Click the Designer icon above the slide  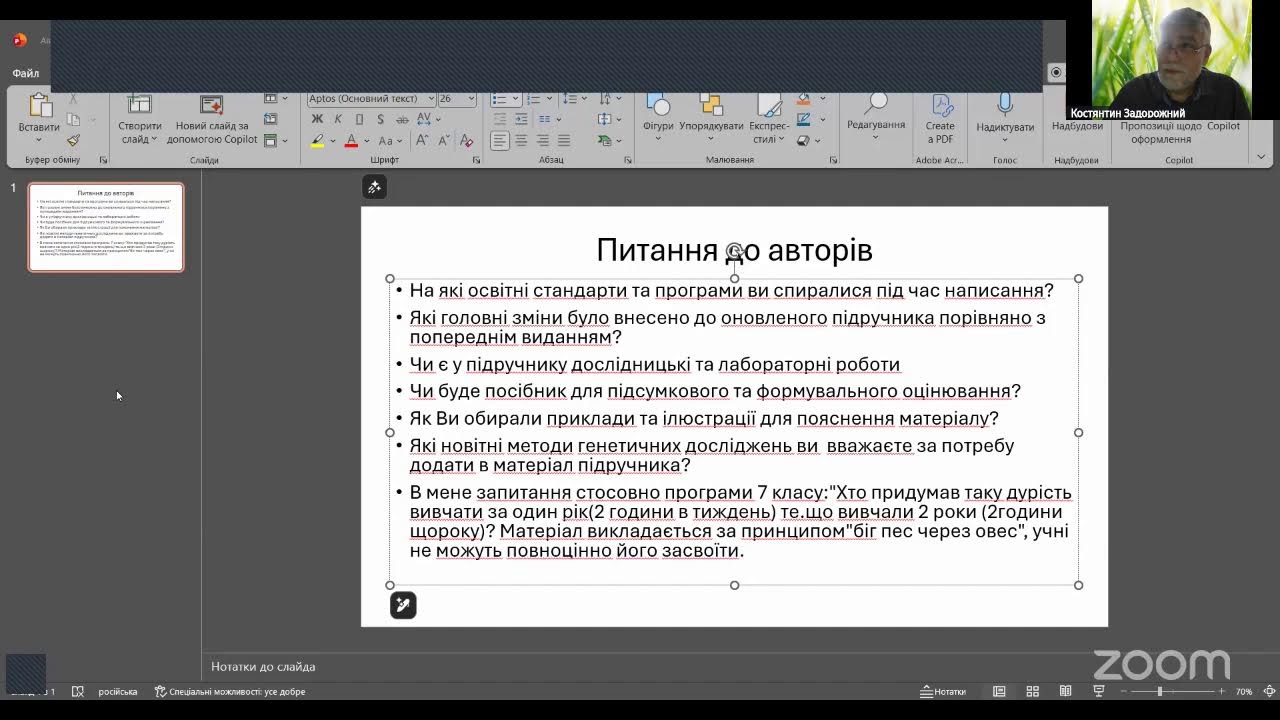[374, 187]
